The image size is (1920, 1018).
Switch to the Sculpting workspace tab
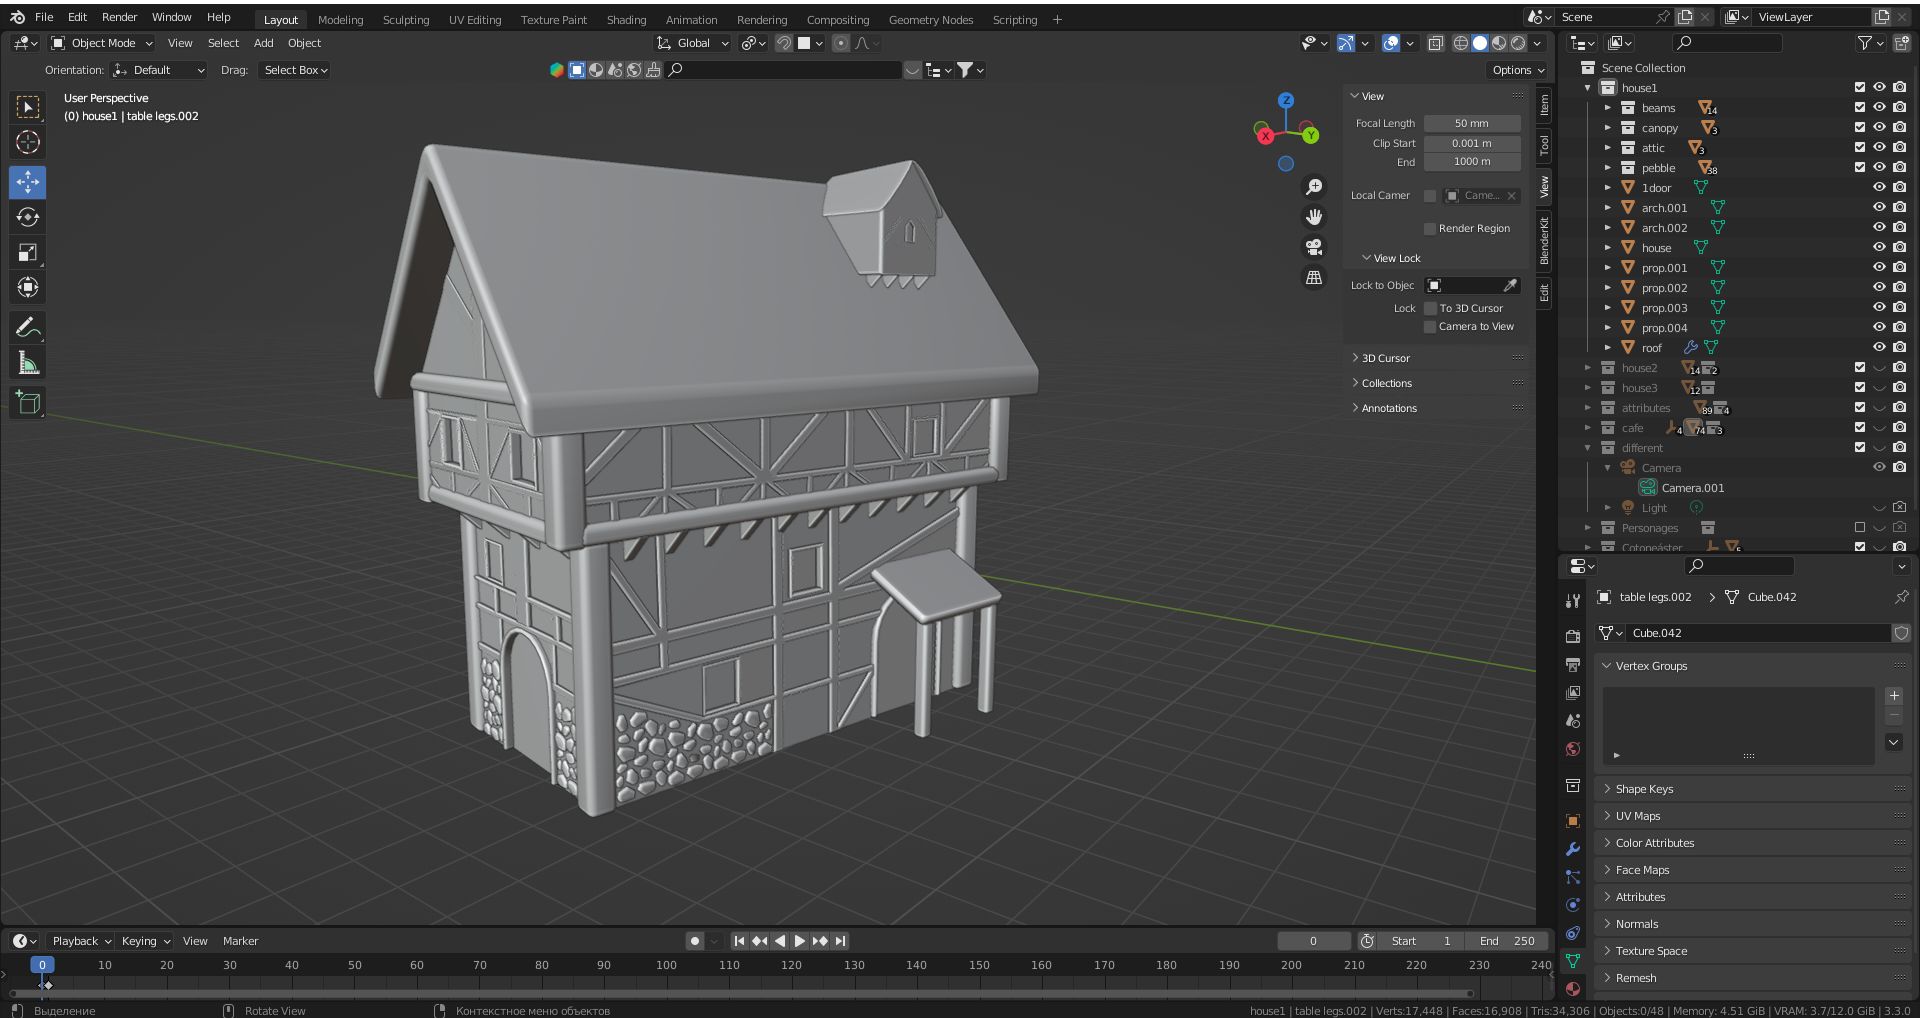[405, 20]
